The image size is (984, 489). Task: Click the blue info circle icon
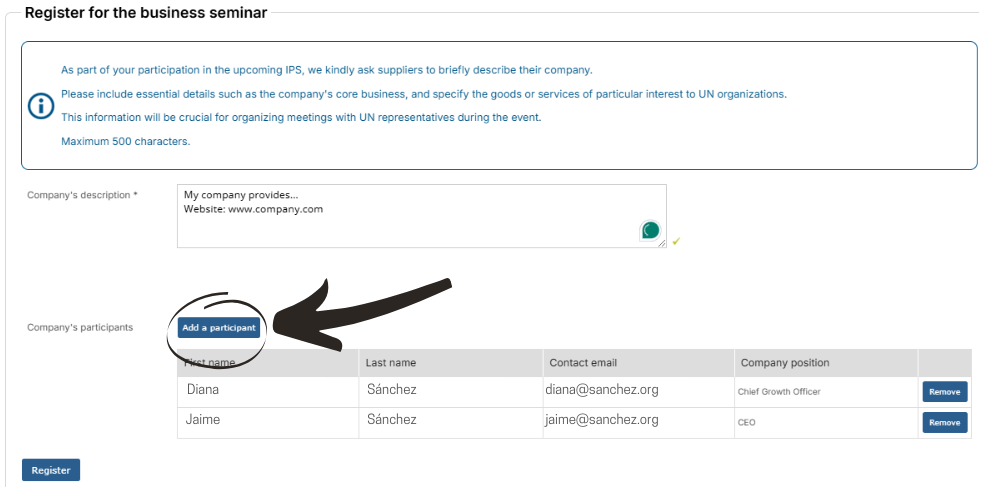[x=41, y=105]
